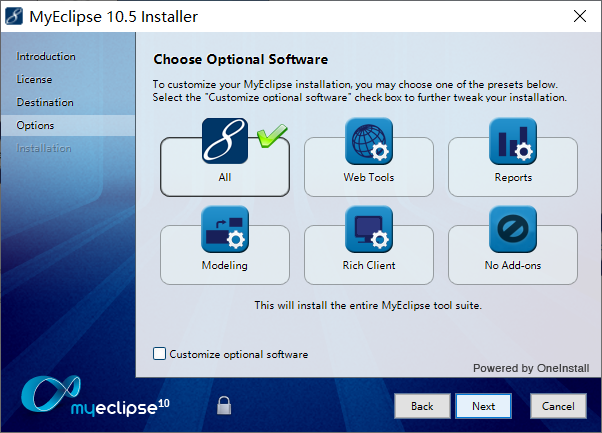Enable Customize optional software checkbox
The height and width of the screenshot is (433, 602).
159,354
